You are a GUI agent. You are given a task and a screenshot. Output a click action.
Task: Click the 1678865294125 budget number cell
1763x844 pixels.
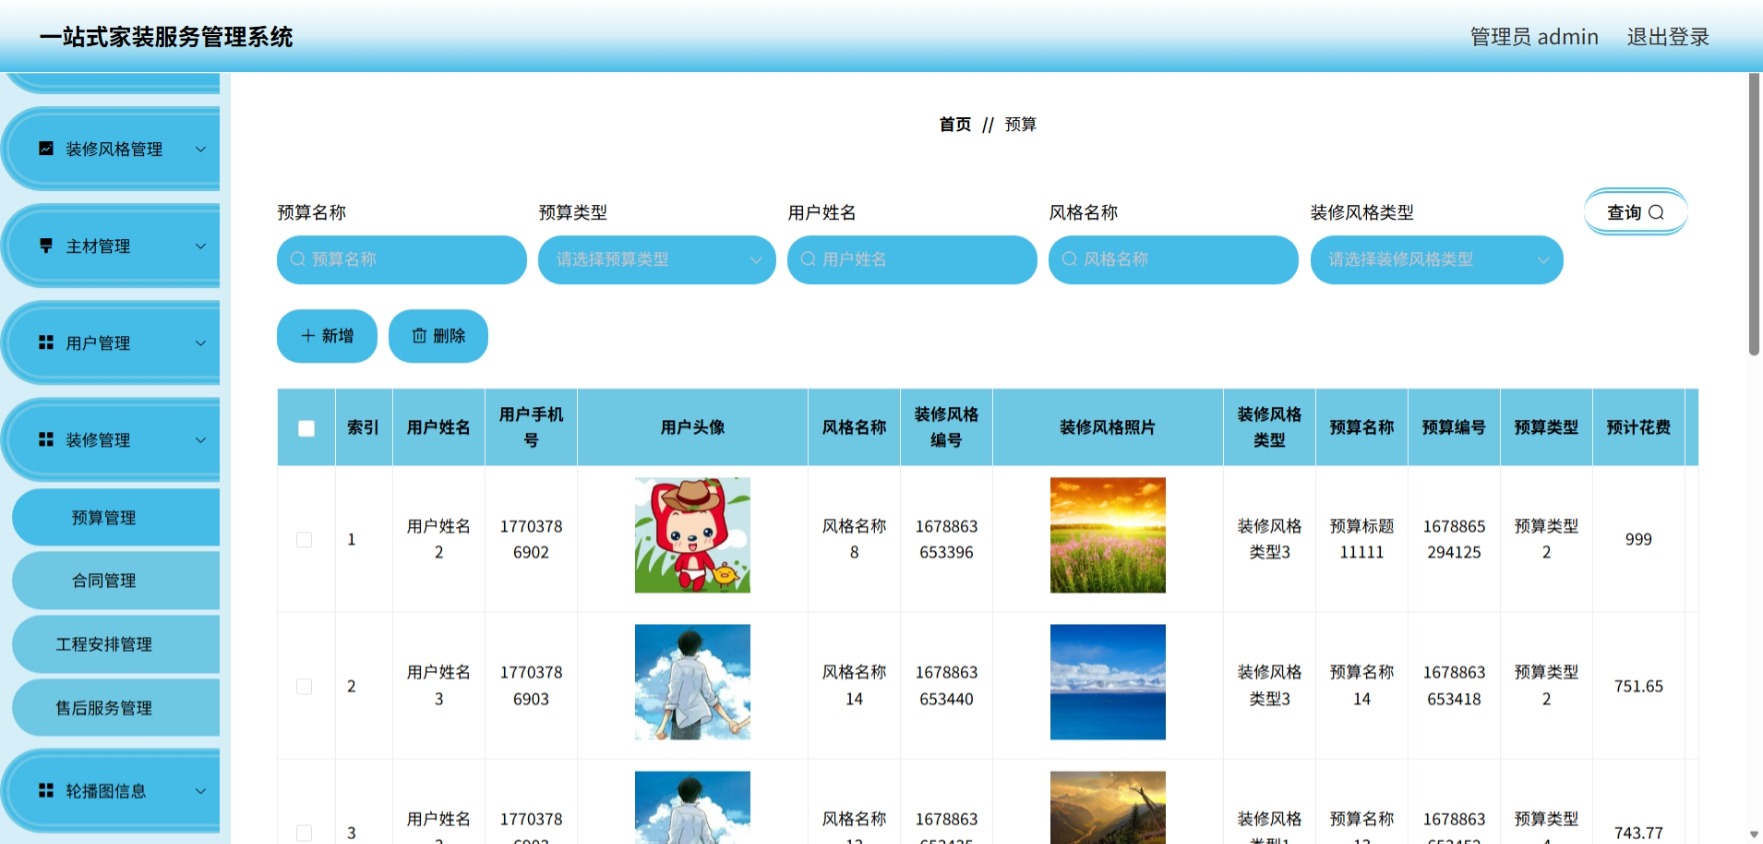pyautogui.click(x=1454, y=539)
